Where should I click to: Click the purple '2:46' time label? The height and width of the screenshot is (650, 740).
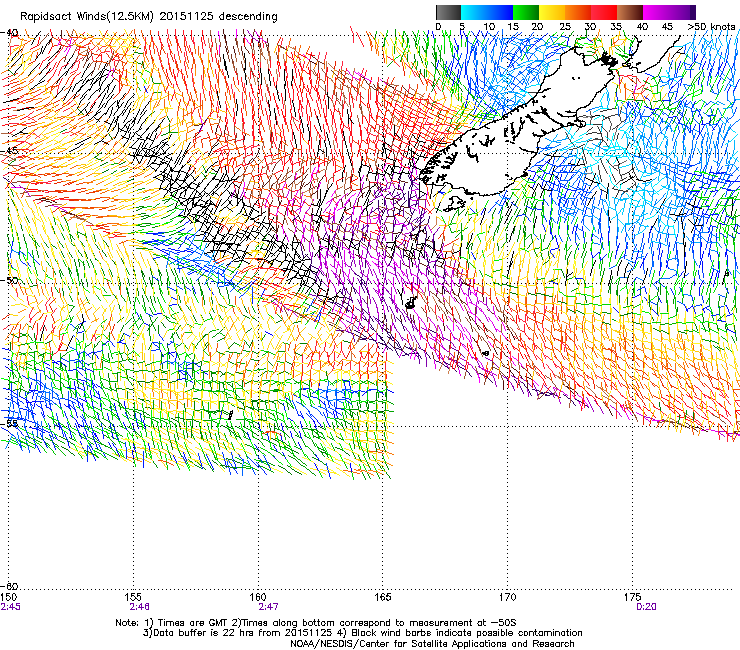click(140, 607)
